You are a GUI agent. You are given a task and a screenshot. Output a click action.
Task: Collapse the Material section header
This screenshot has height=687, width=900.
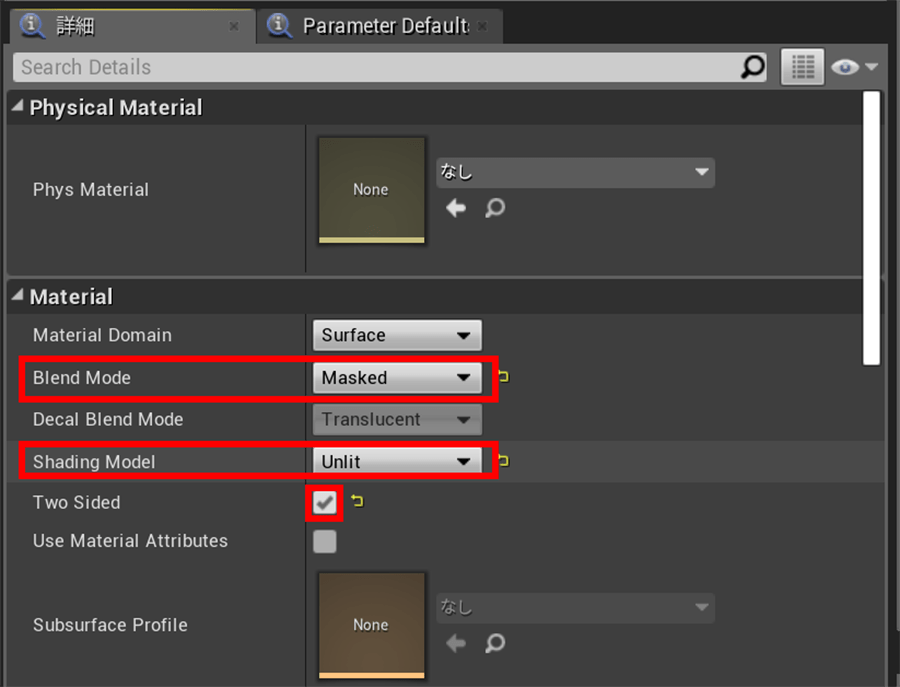pos(17,296)
